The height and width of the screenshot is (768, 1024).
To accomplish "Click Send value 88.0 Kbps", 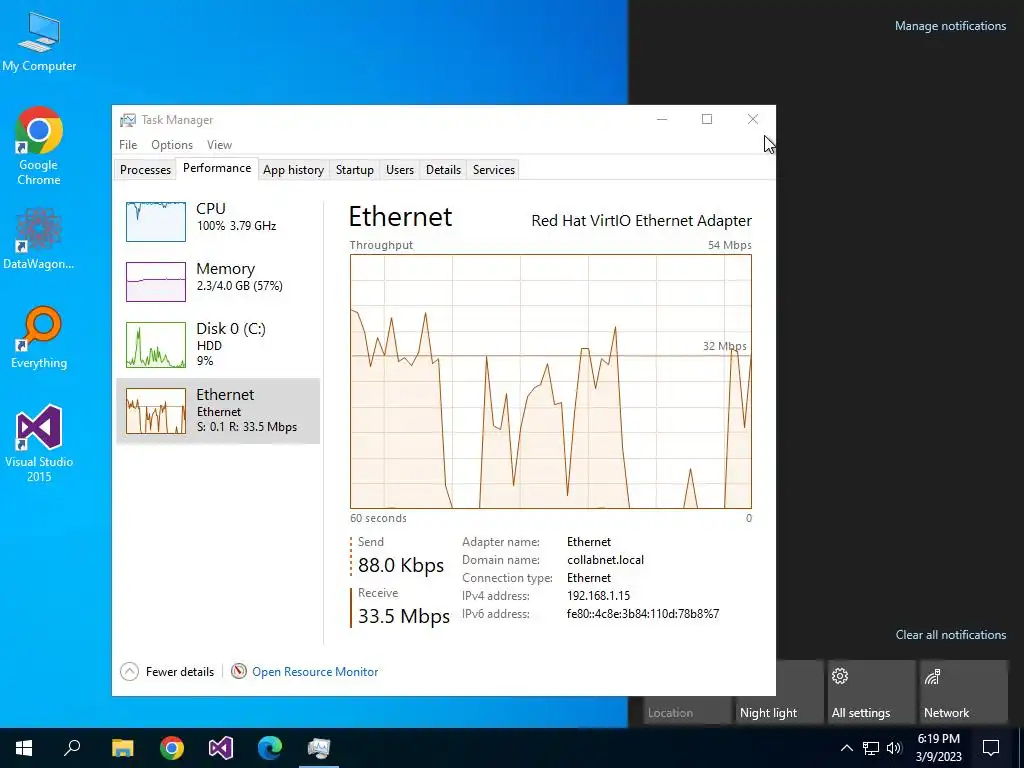I will (401, 565).
